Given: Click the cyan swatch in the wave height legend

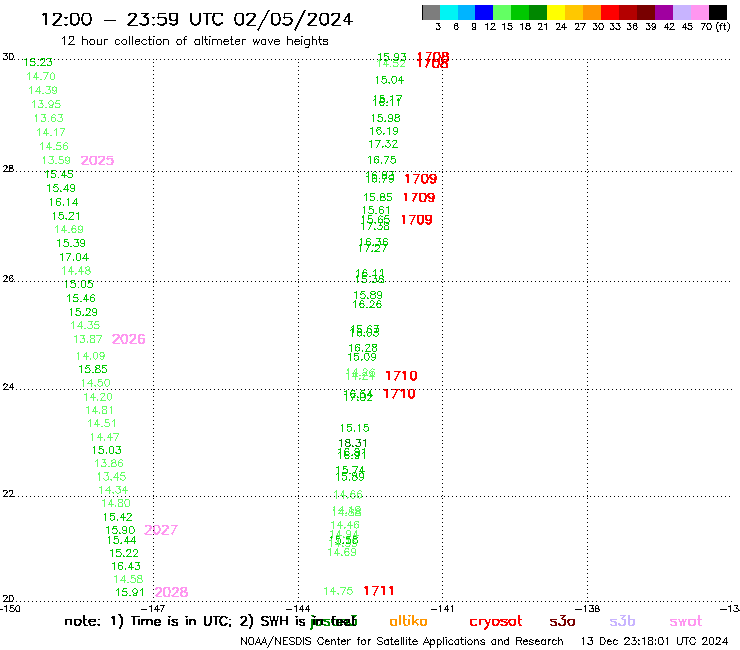Looking at the screenshot, I should click(x=449, y=12).
